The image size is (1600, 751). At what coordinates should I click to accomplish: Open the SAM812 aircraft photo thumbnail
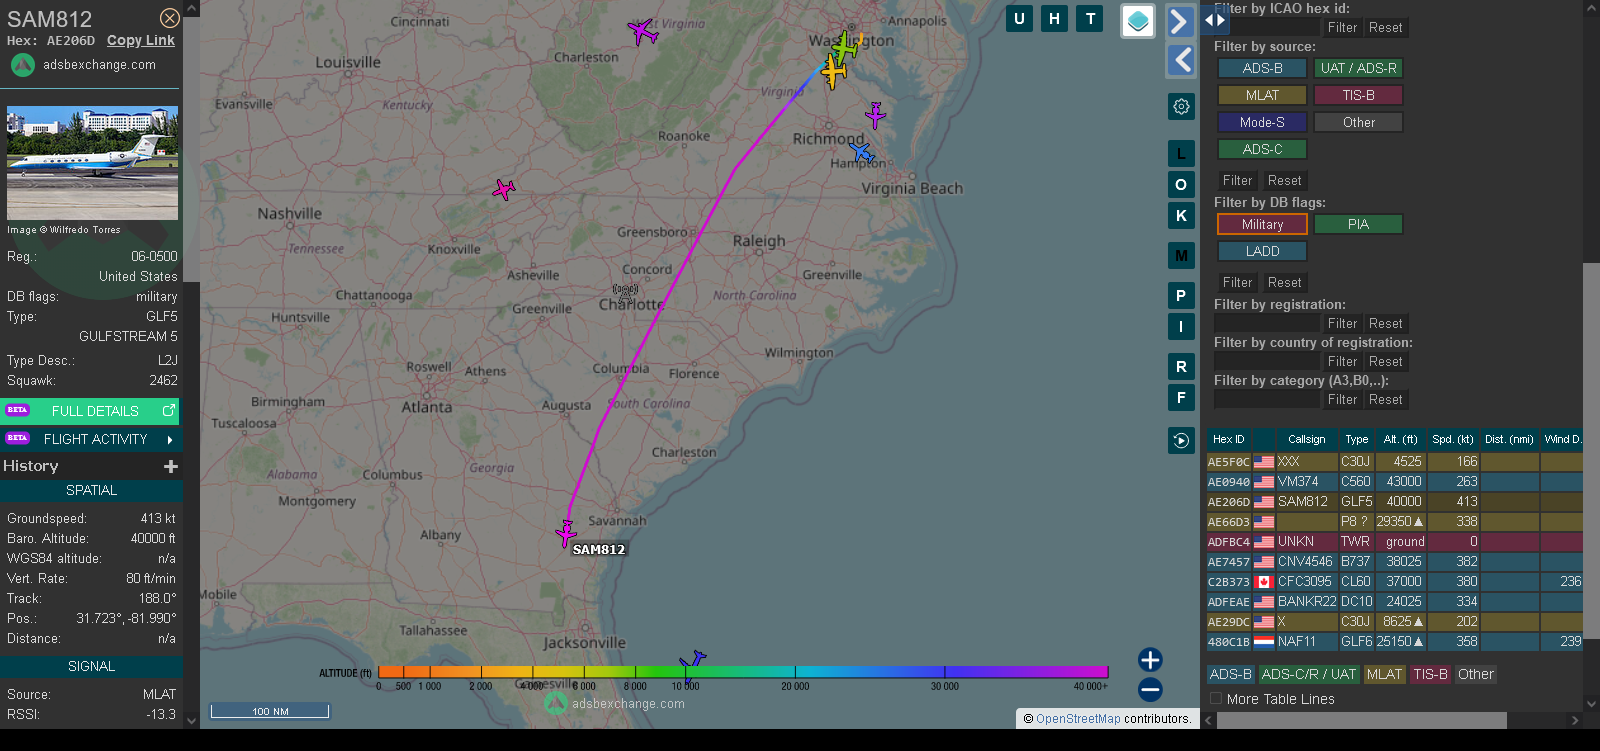click(92, 163)
